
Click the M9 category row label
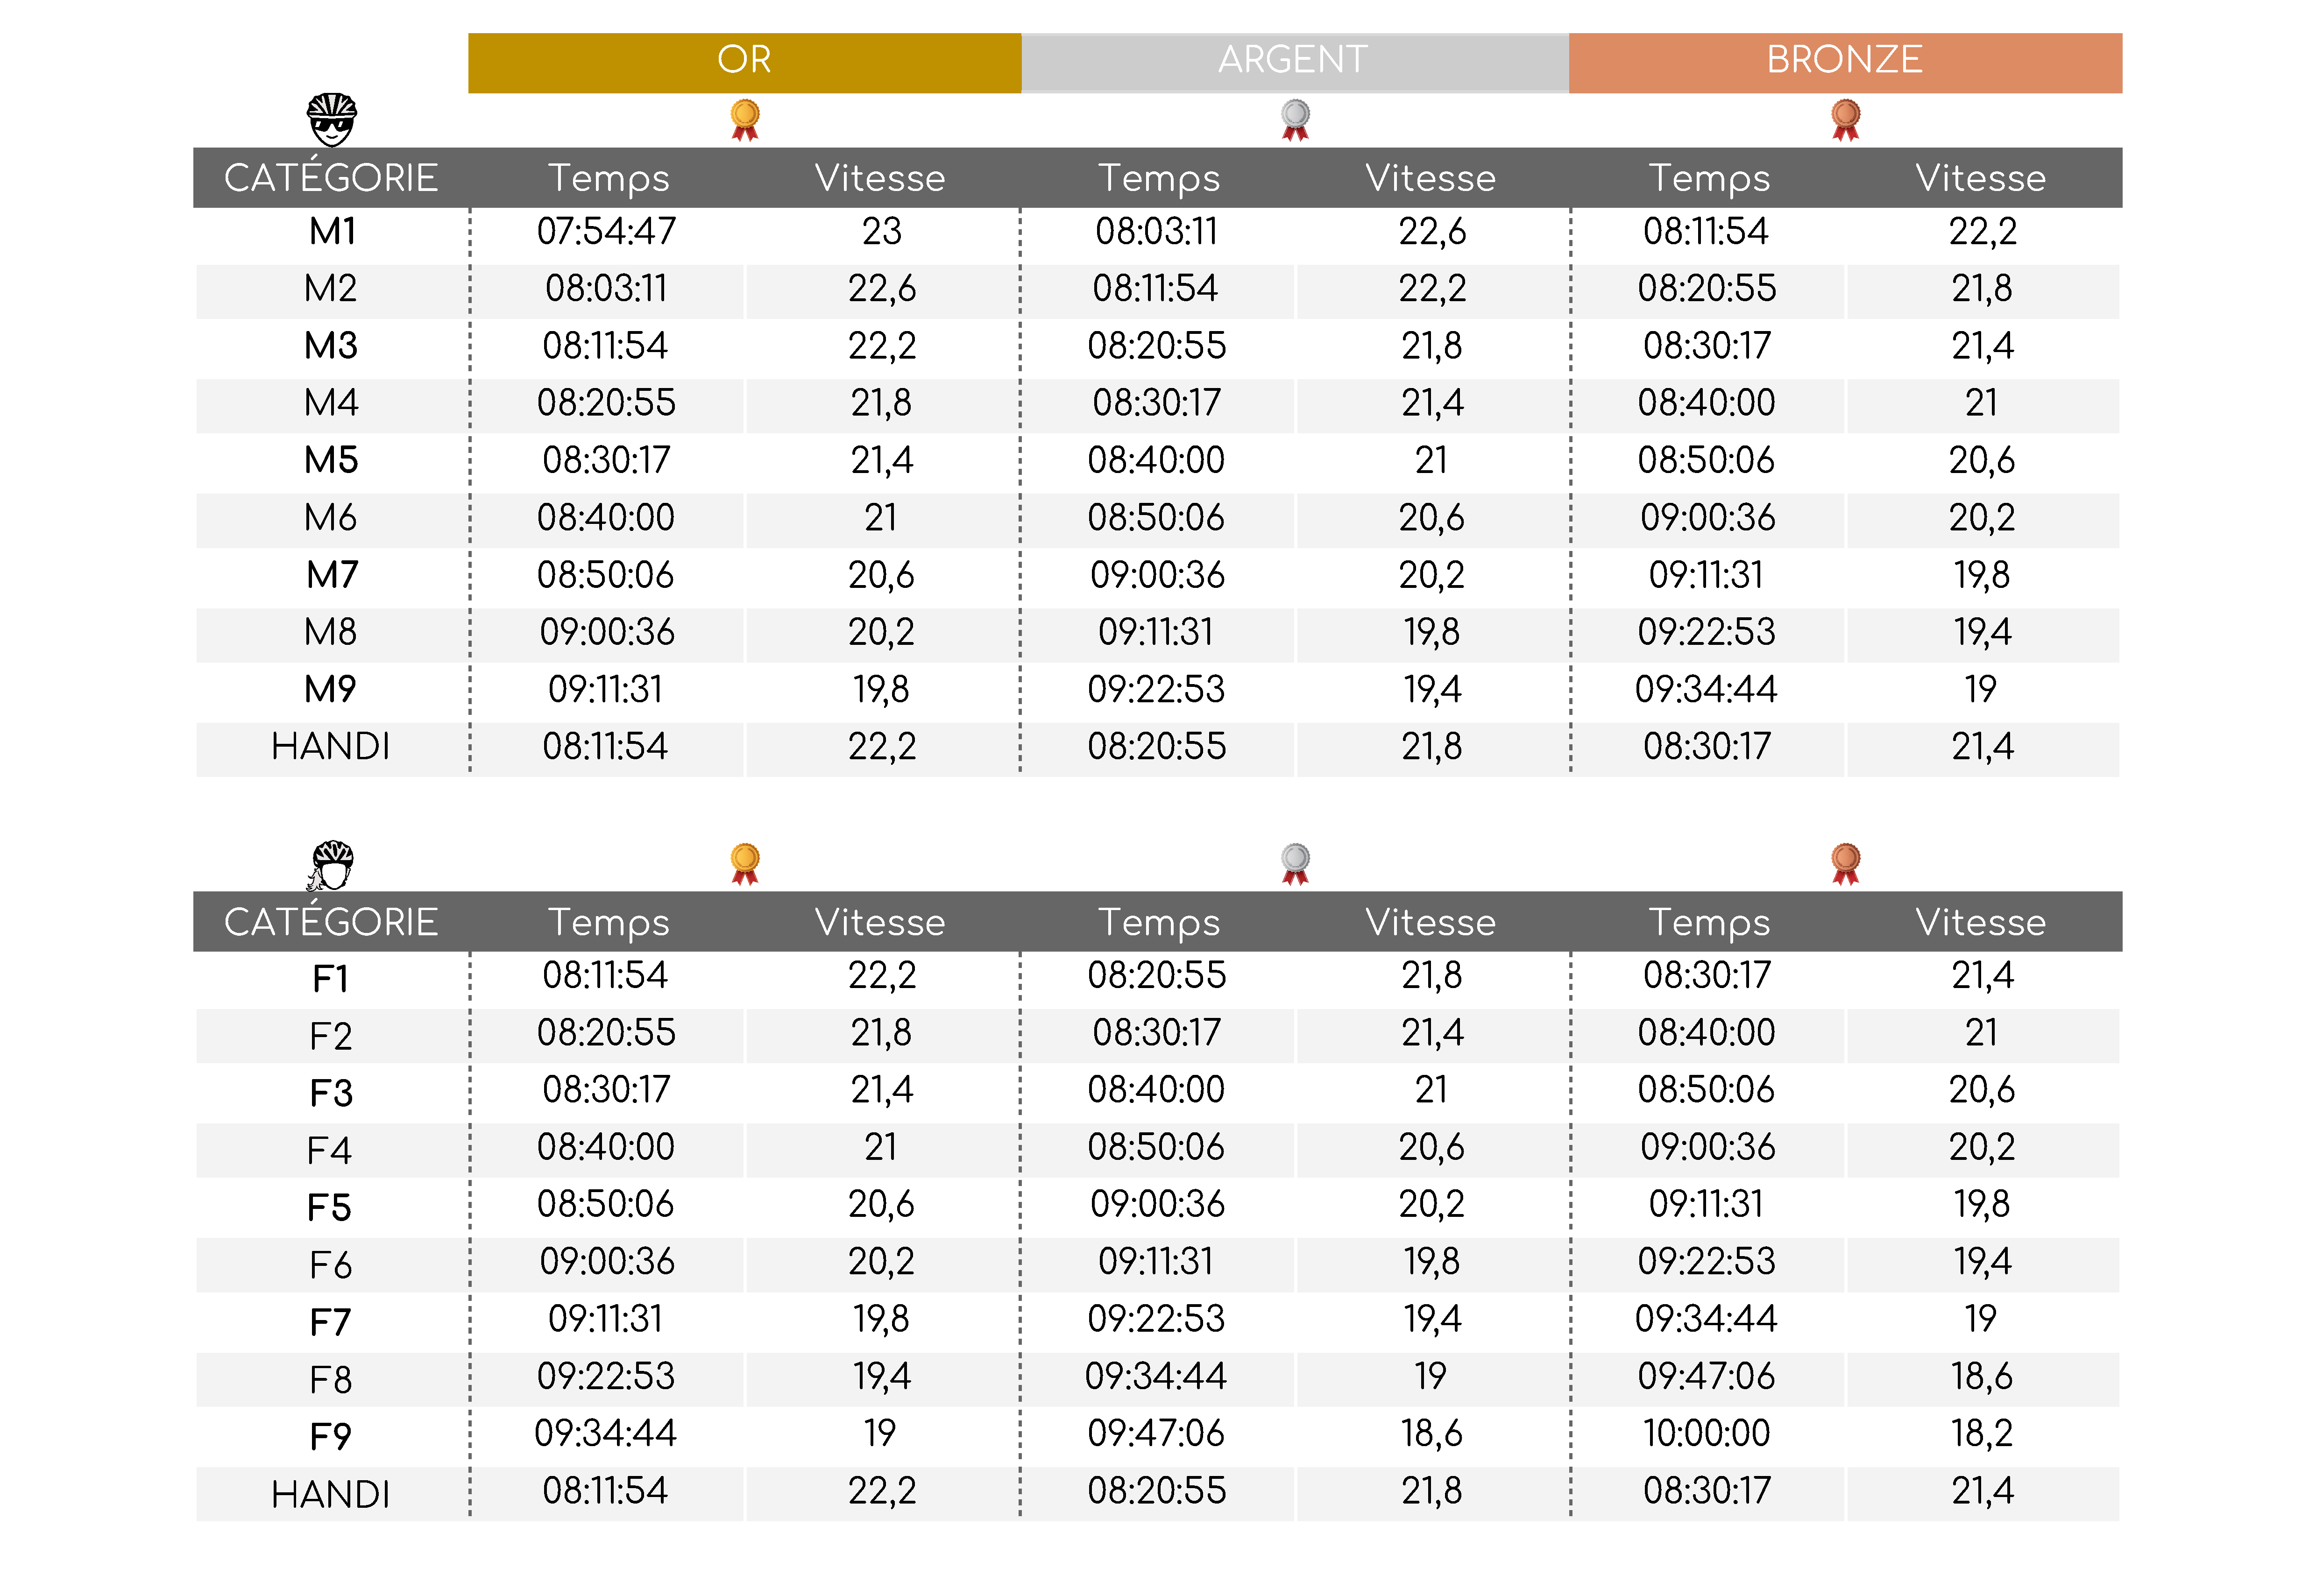coord(331,689)
